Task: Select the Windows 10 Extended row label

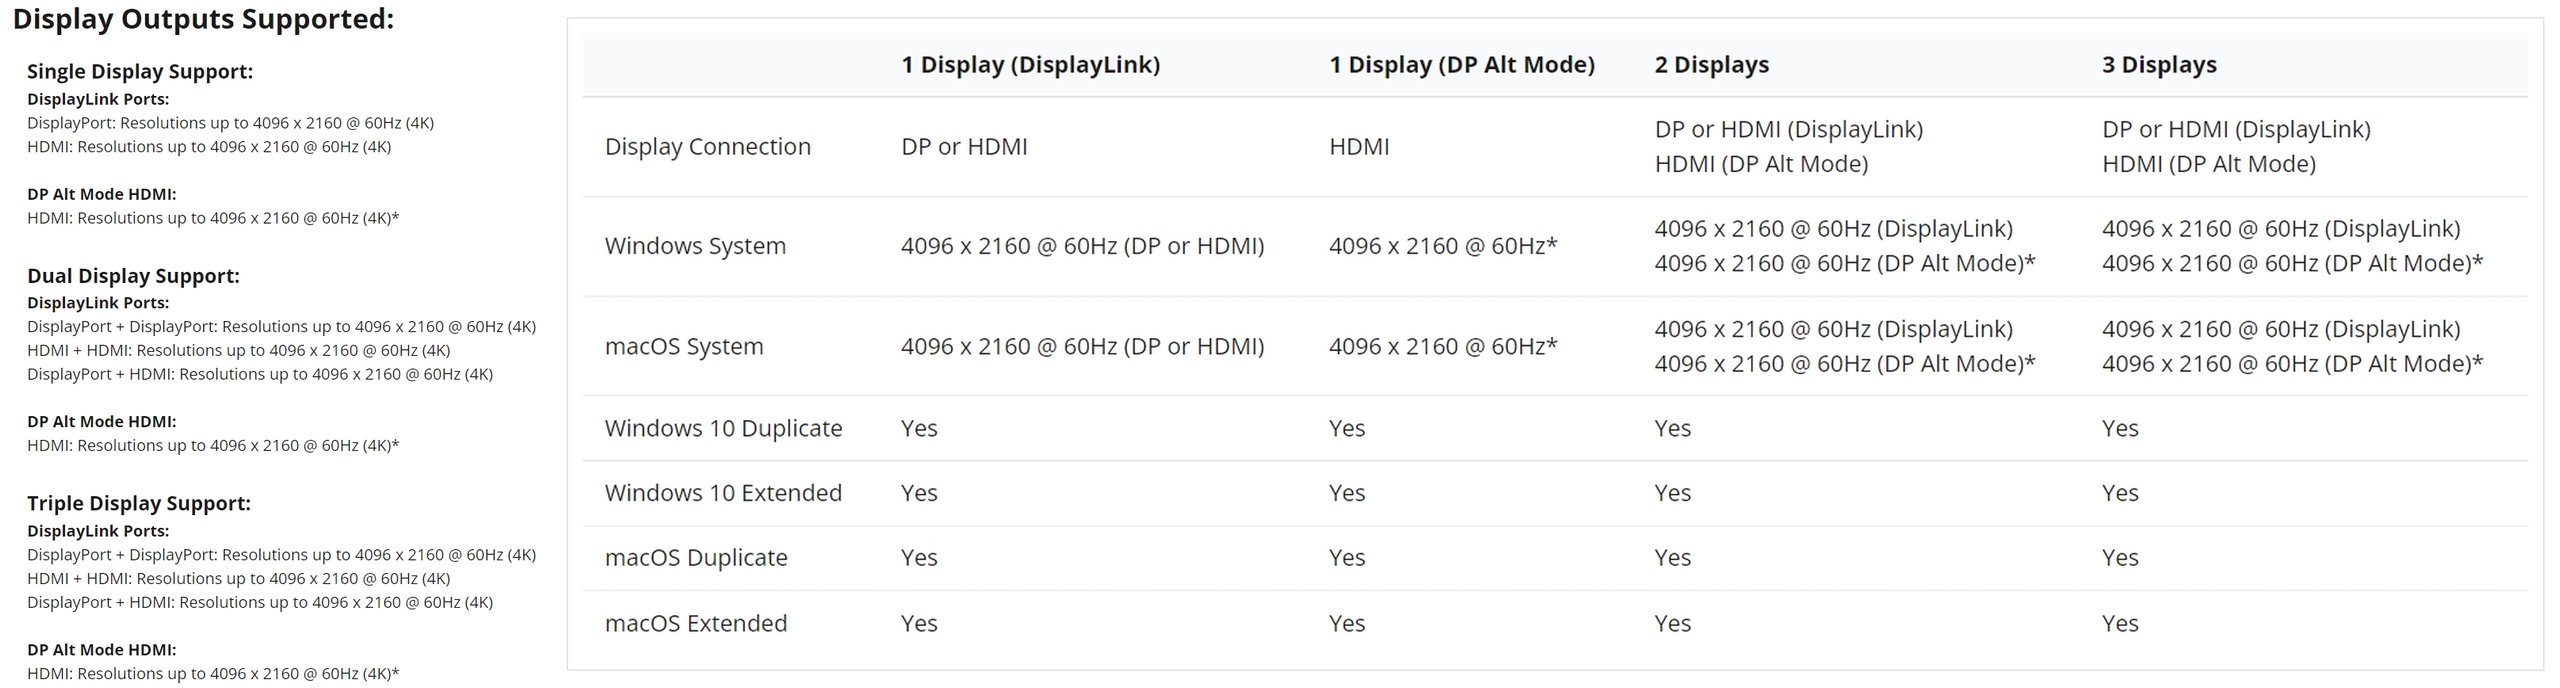Action: coord(723,493)
